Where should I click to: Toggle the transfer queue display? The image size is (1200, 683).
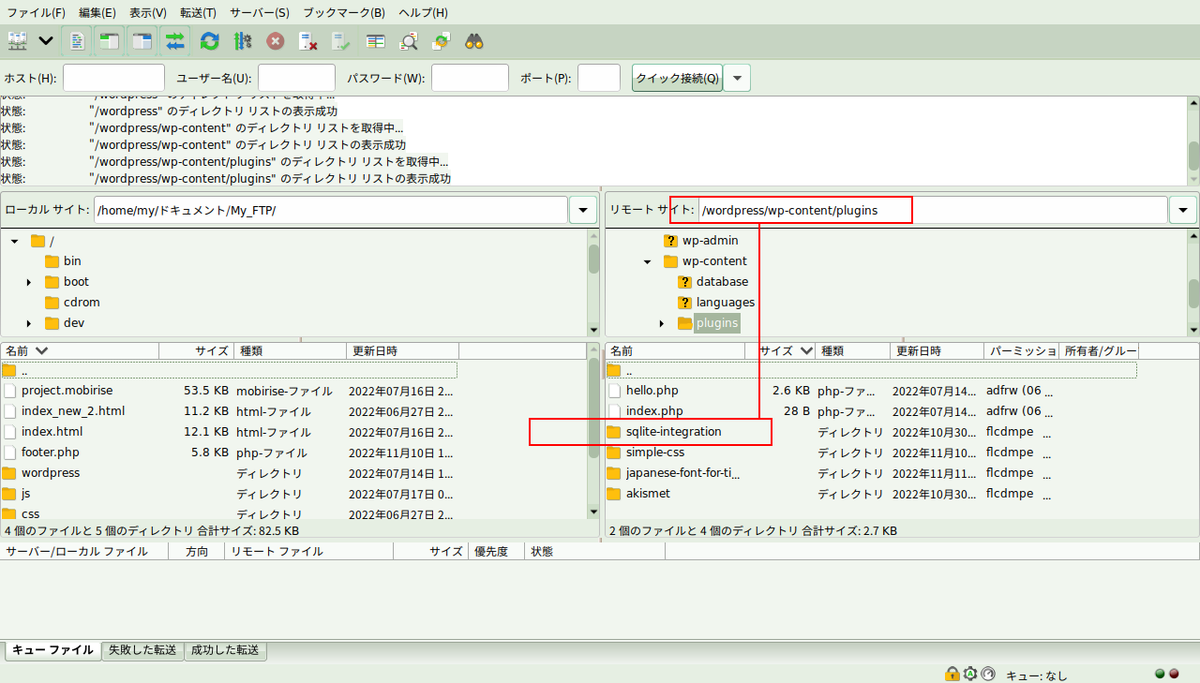[176, 41]
